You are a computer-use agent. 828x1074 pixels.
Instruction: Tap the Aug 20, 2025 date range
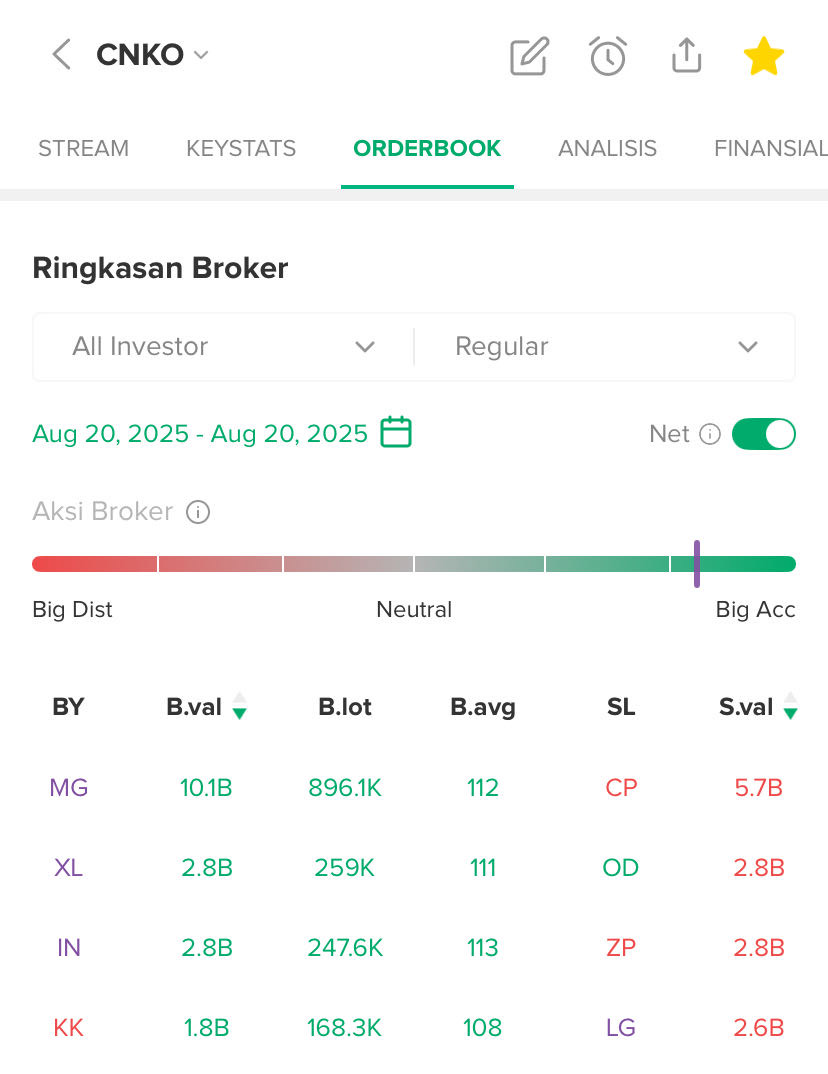pos(200,434)
